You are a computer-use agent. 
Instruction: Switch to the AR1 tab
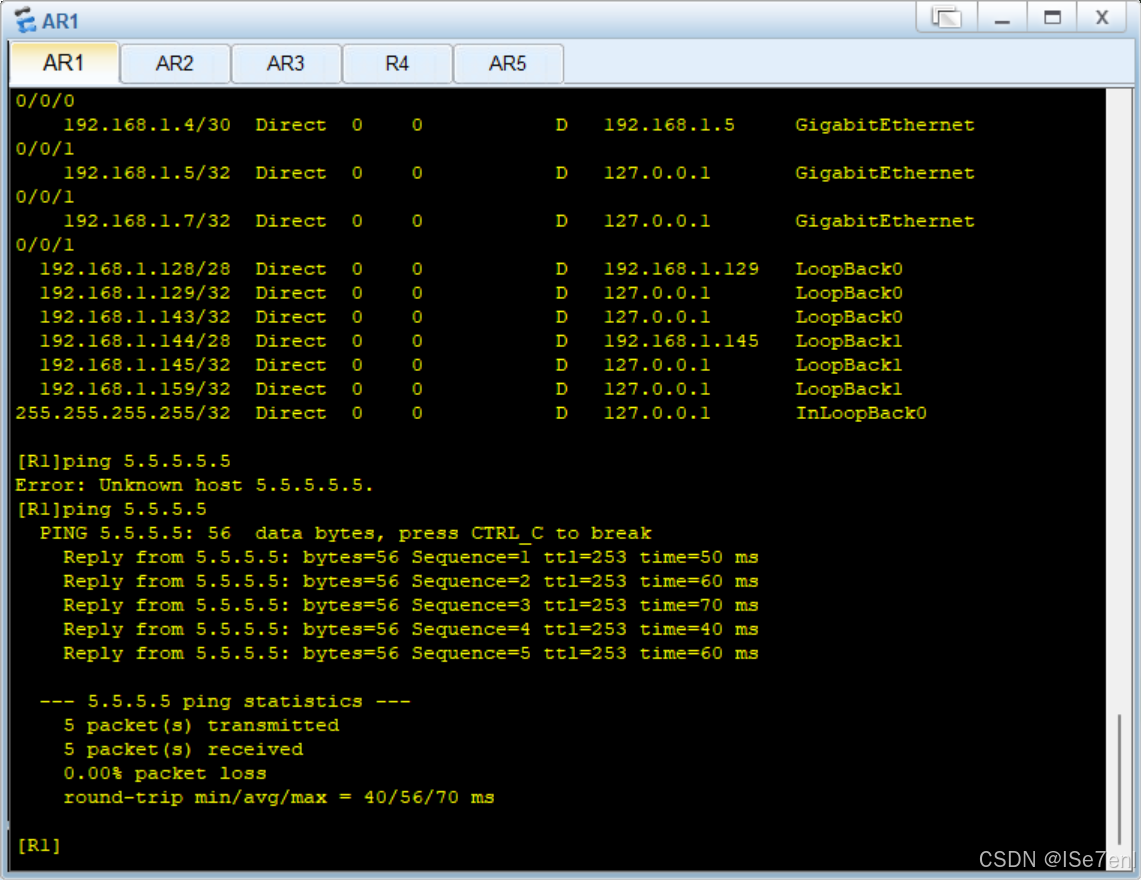point(64,63)
